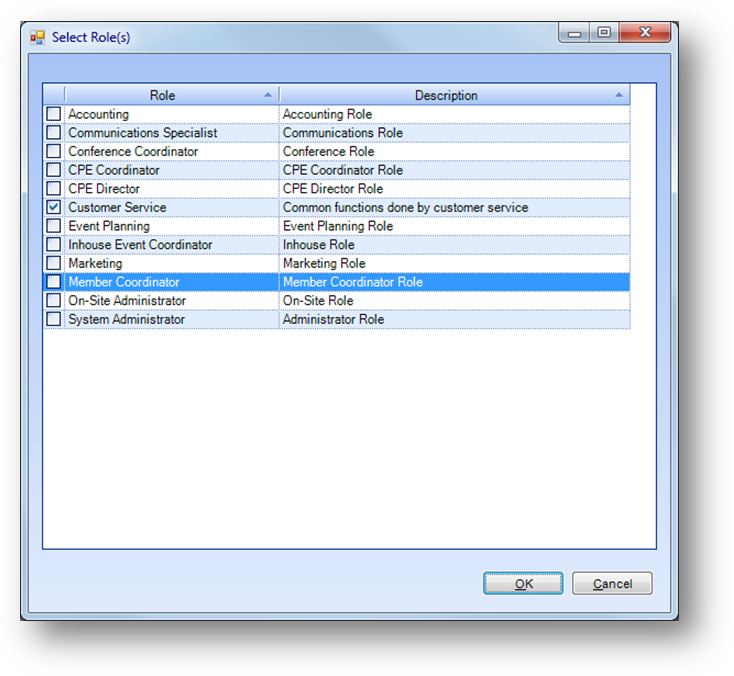Click the 'Member Coordinator Role' description cell
The width and height of the screenshot is (734, 676).
(x=455, y=282)
